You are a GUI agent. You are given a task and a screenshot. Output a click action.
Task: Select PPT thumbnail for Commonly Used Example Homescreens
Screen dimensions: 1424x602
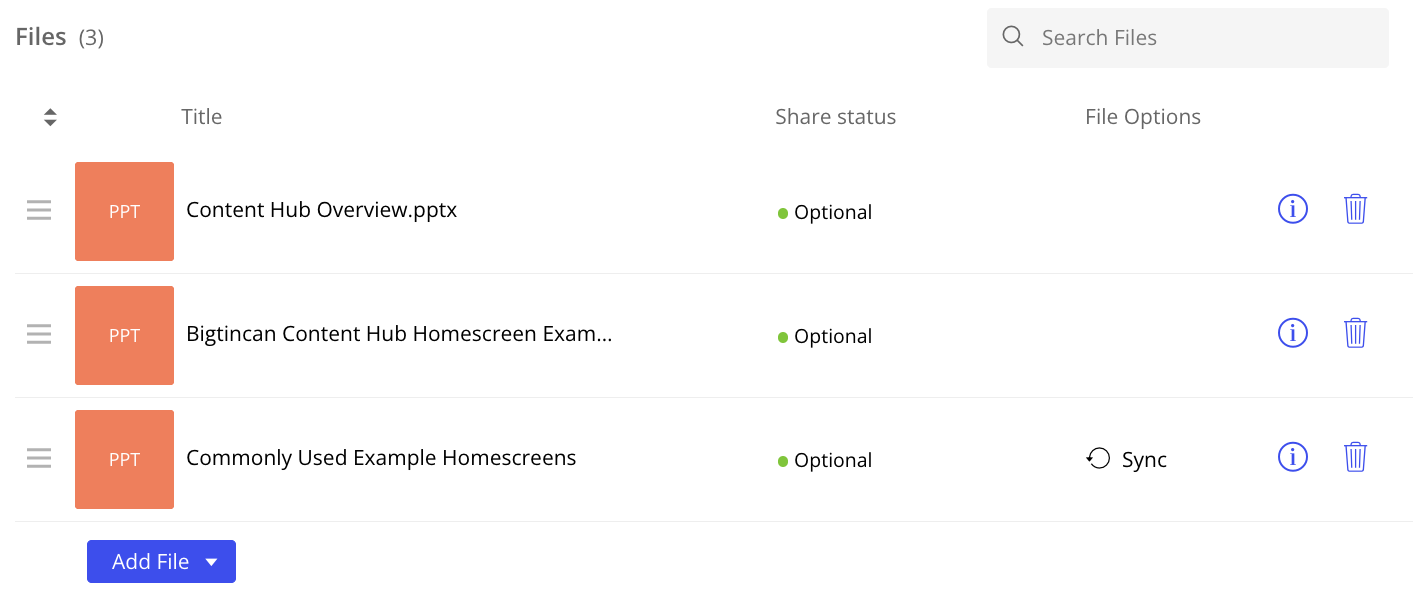[124, 459]
